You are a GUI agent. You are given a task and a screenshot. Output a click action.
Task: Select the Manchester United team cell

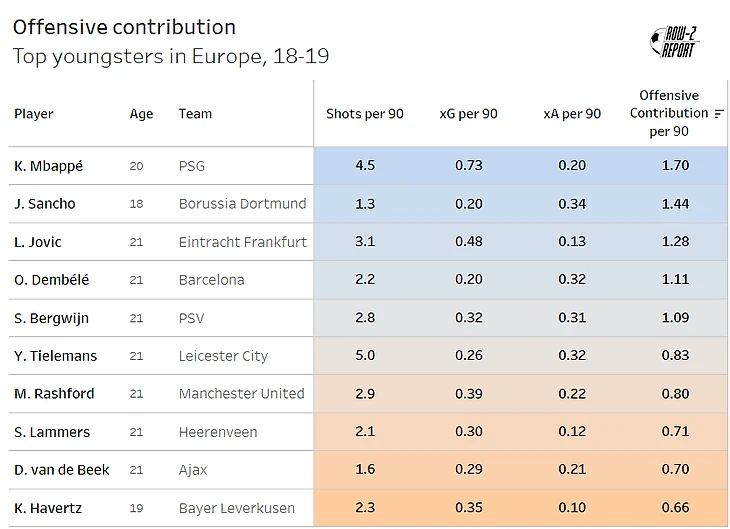coord(241,394)
